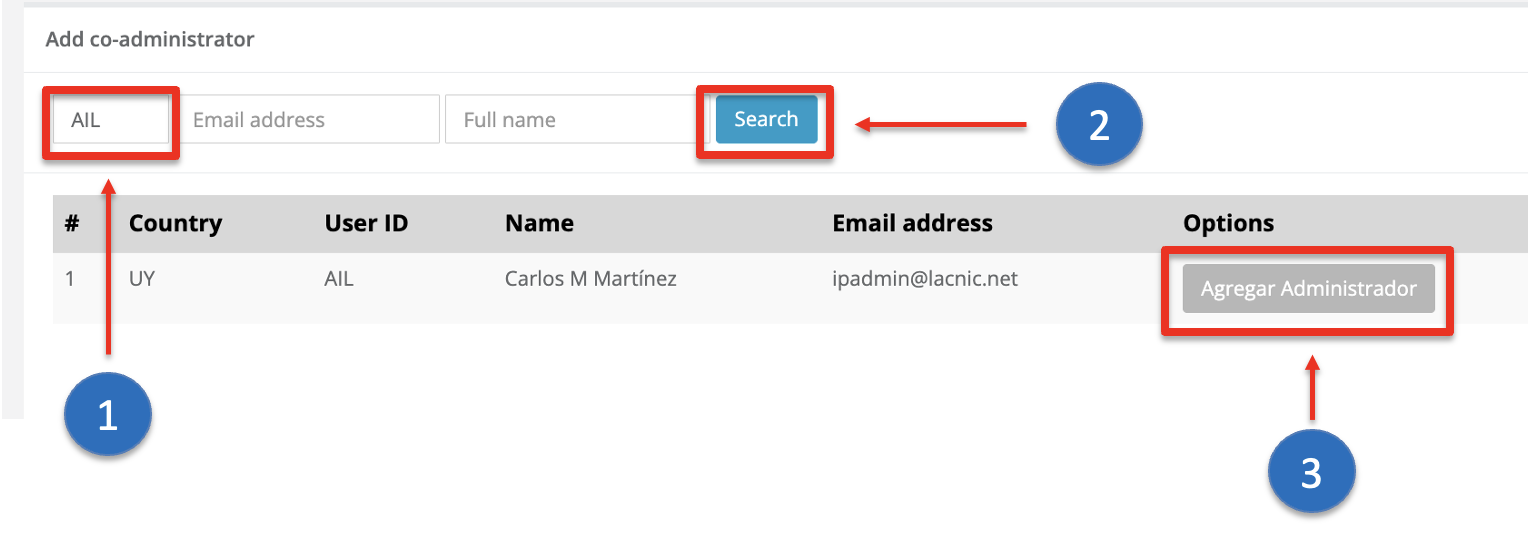
Task: Click the Add co-administrator heading
Action: 150,40
